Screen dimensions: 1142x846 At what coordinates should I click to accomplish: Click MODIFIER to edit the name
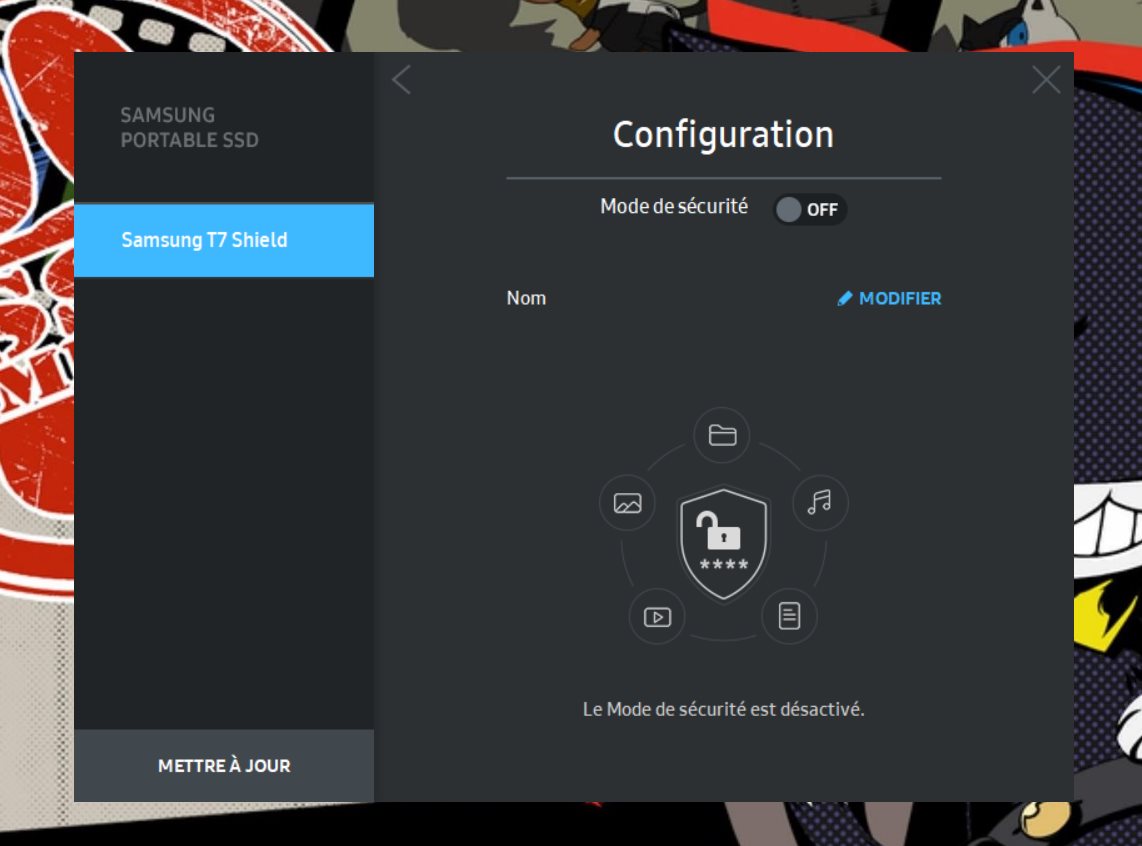(889, 299)
